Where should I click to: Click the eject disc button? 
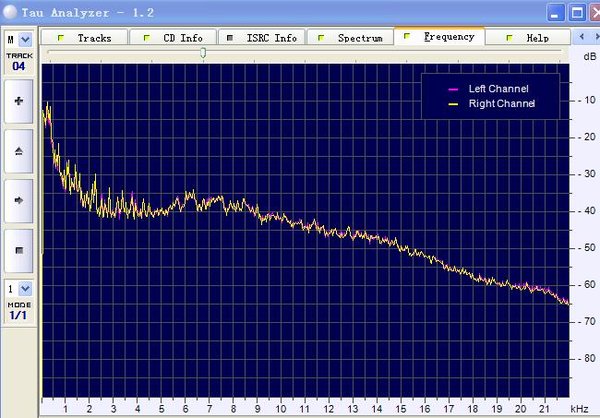(x=19, y=151)
